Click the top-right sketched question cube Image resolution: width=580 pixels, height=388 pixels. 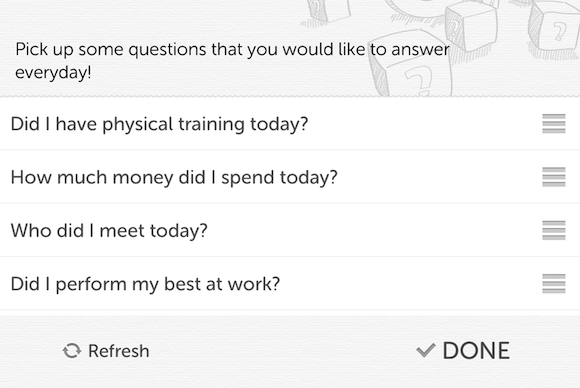tap(555, 28)
